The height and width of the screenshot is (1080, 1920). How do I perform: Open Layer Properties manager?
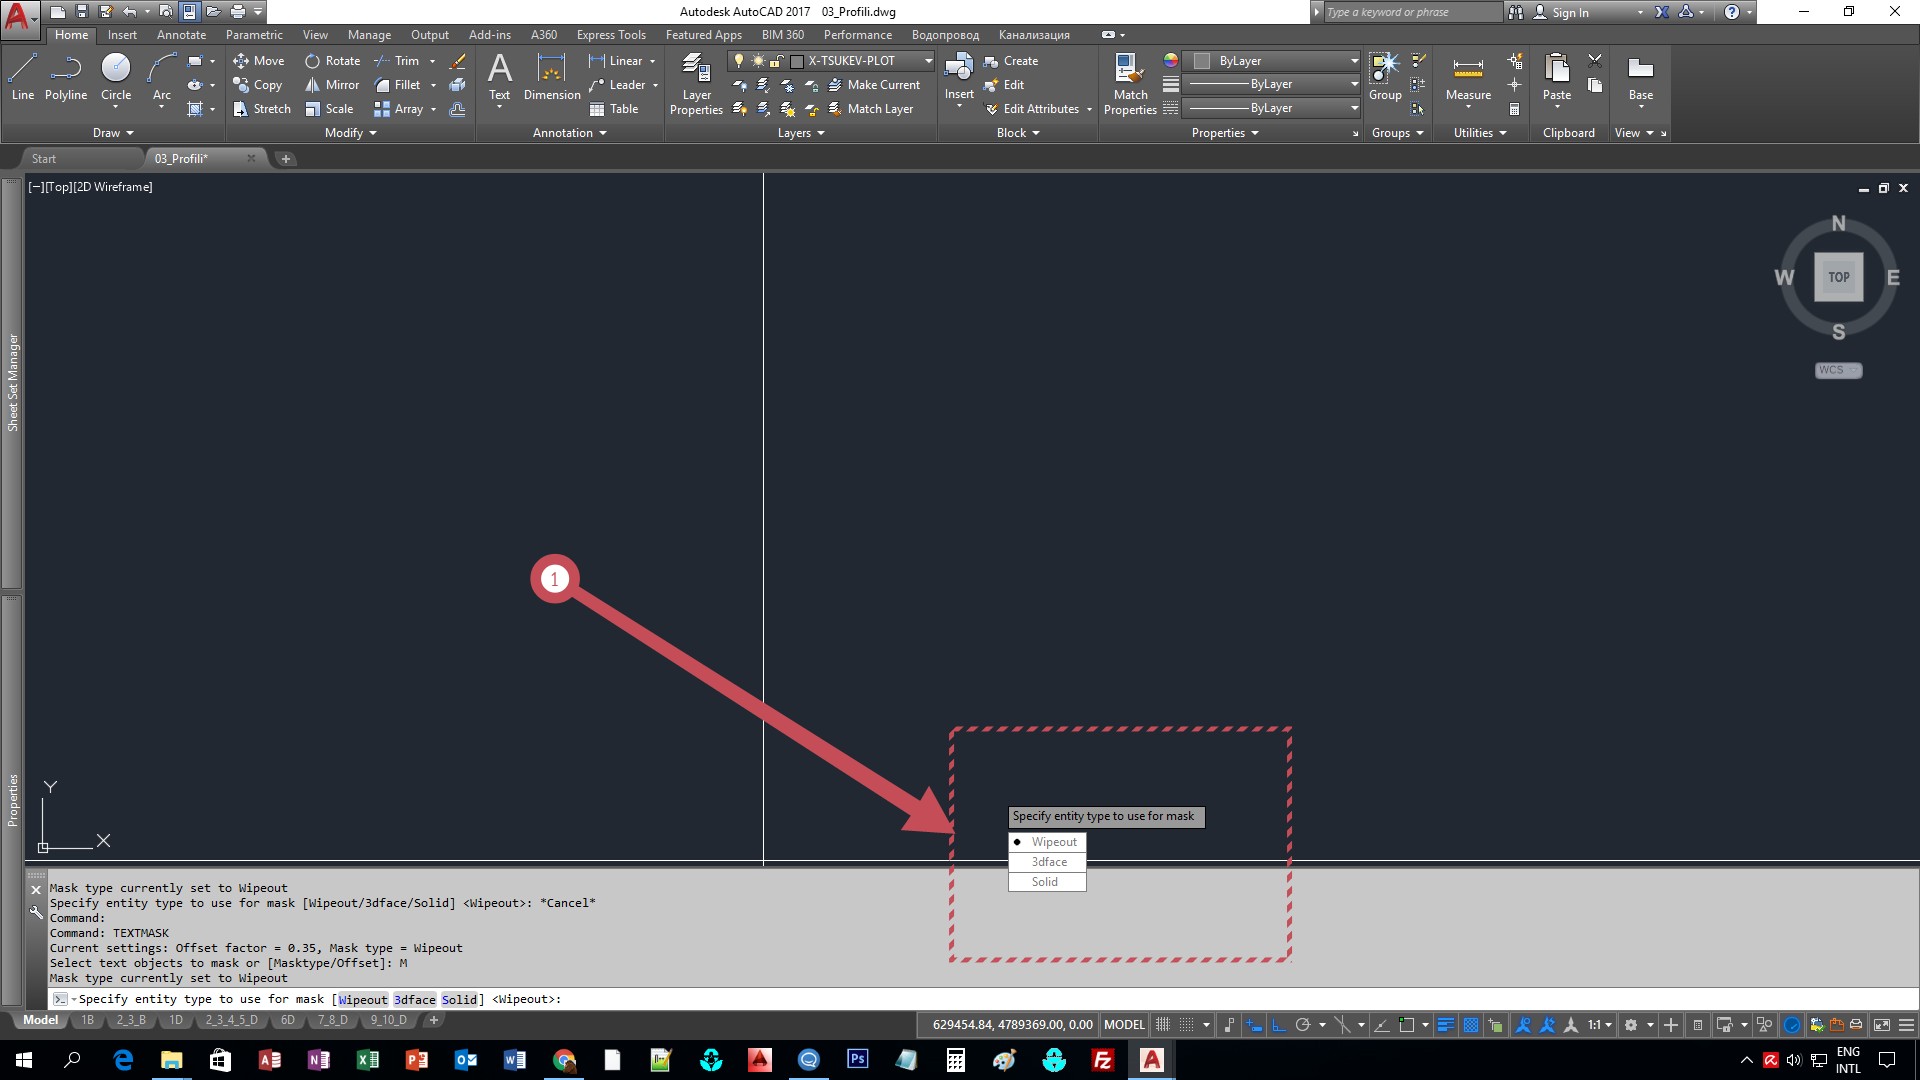(696, 85)
